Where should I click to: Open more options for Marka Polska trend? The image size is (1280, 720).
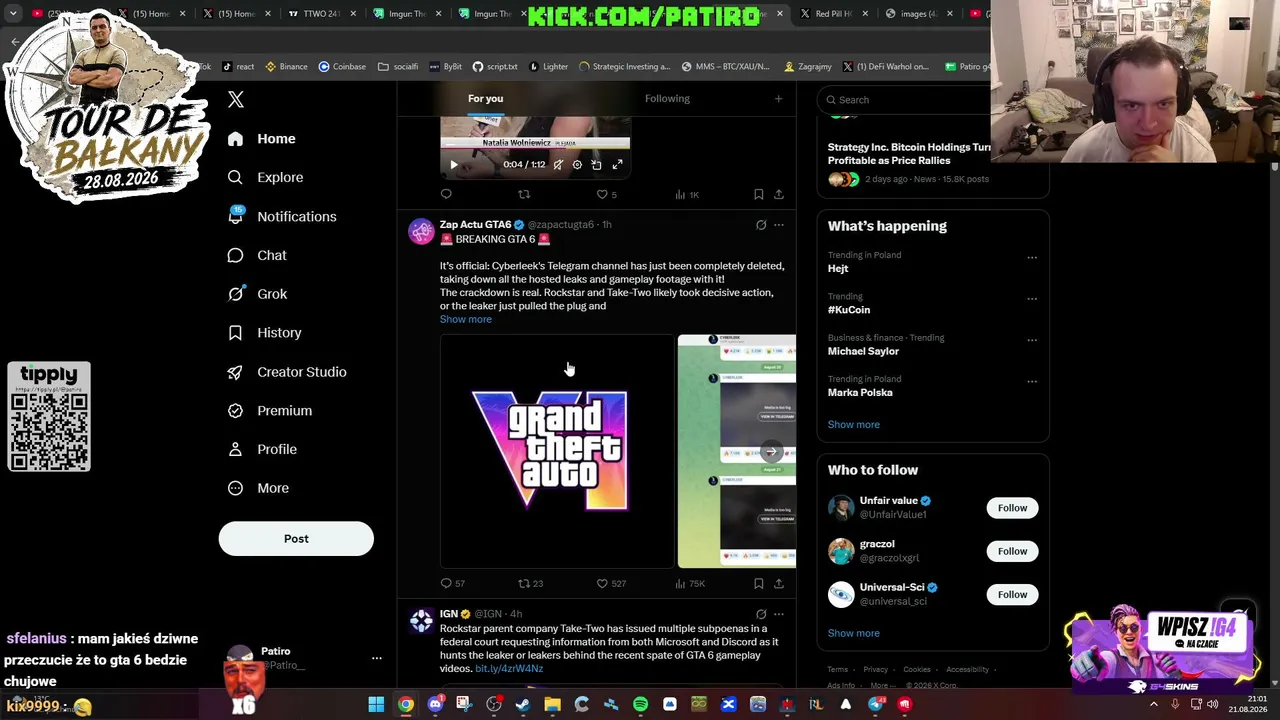click(1032, 381)
